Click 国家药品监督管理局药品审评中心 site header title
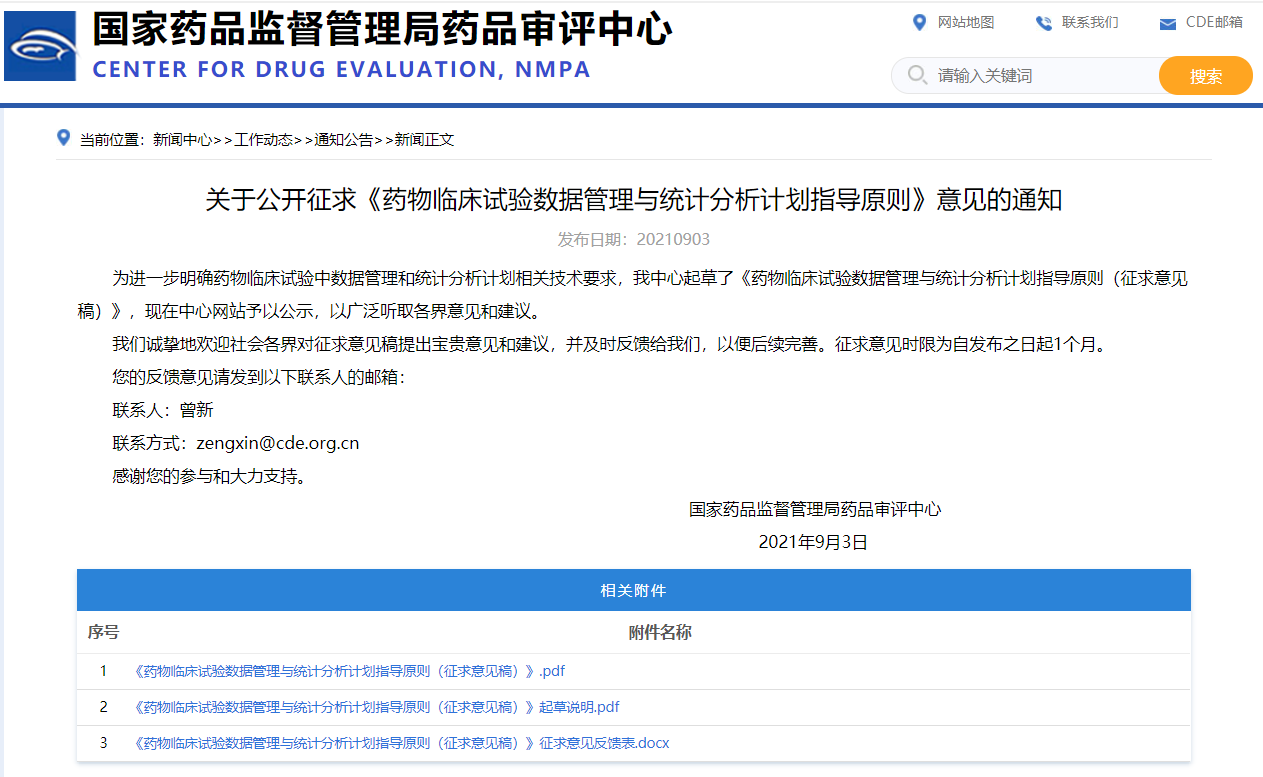 coord(383,30)
